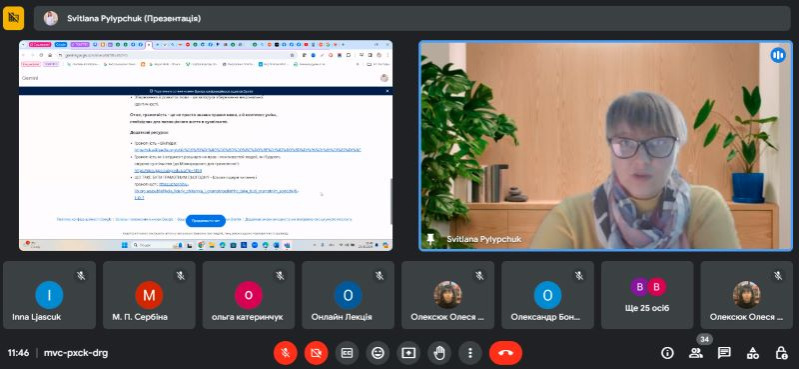Image resolution: width=799 pixels, height=369 pixels.
Task: Close the dark blue banner in the shared Gemini page
Action: [x=387, y=91]
